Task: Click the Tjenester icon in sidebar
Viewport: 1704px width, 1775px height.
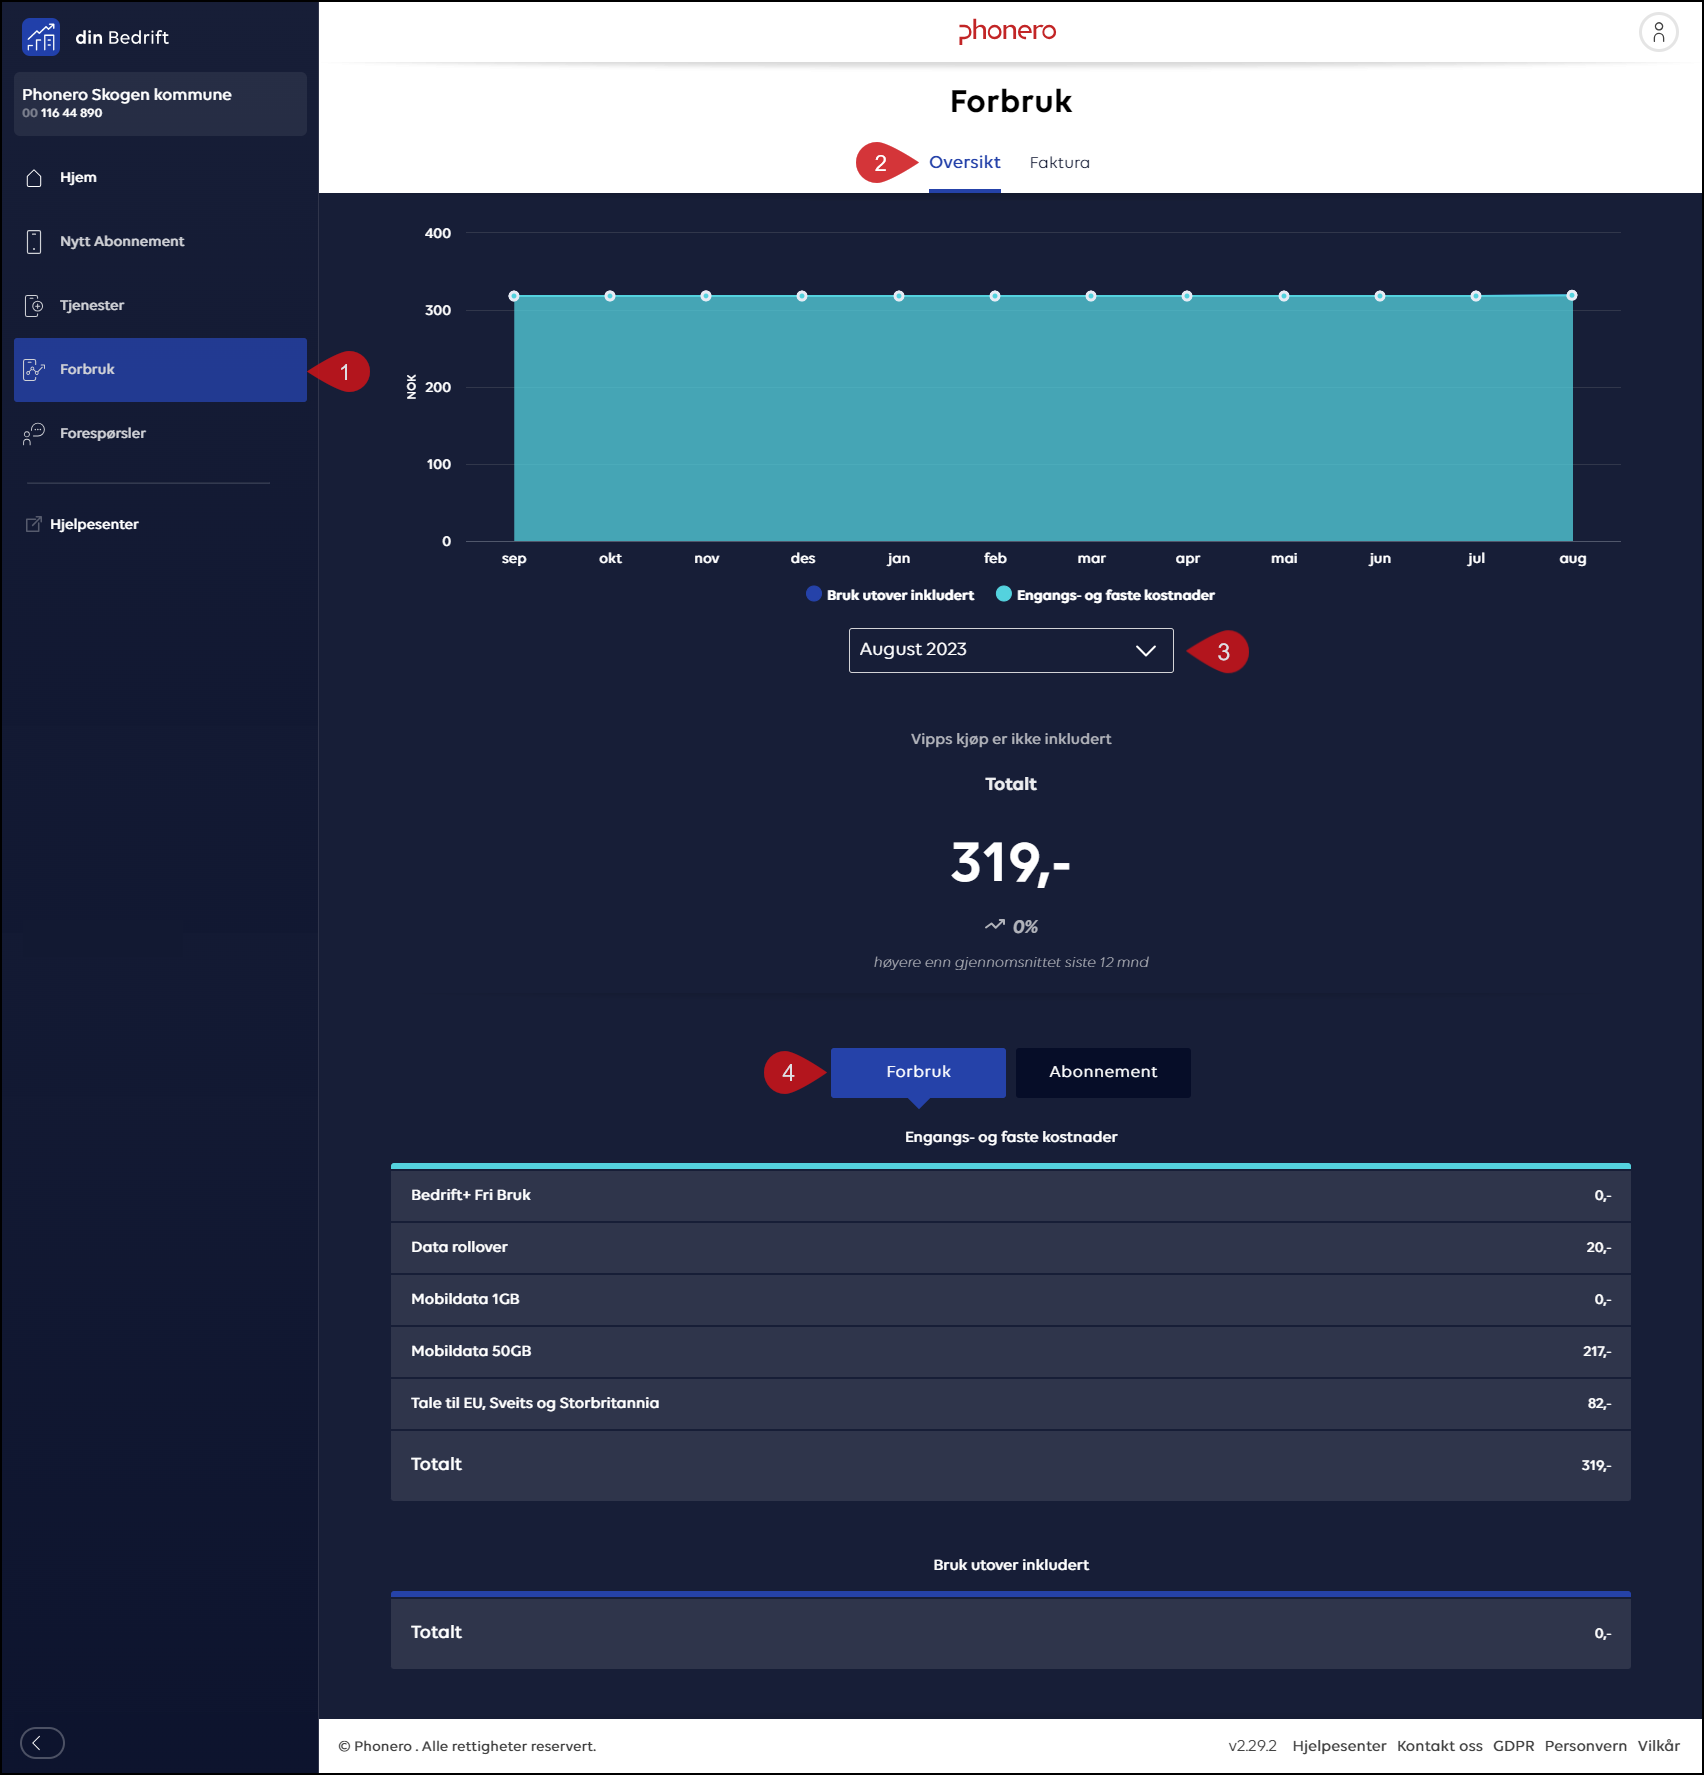Action: click(x=34, y=306)
